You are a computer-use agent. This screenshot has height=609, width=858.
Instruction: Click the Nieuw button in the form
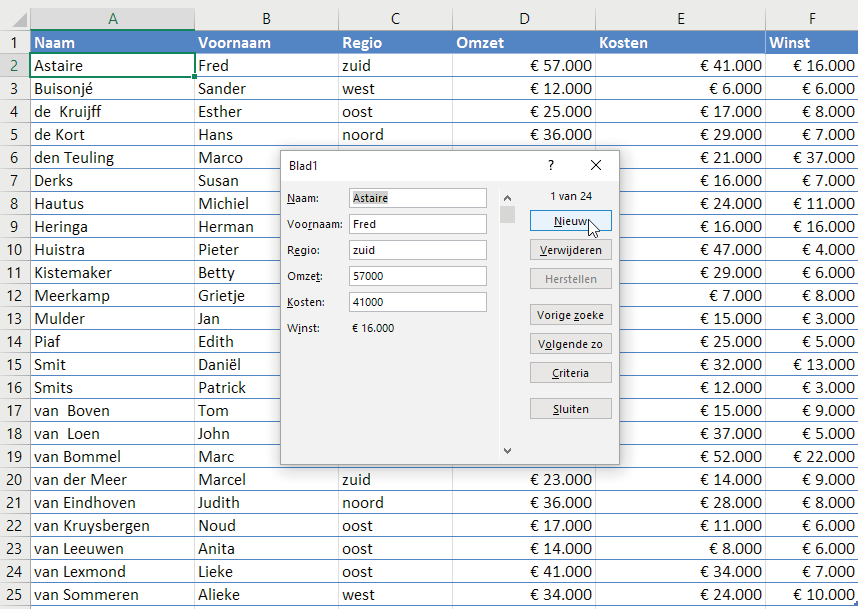click(x=570, y=220)
